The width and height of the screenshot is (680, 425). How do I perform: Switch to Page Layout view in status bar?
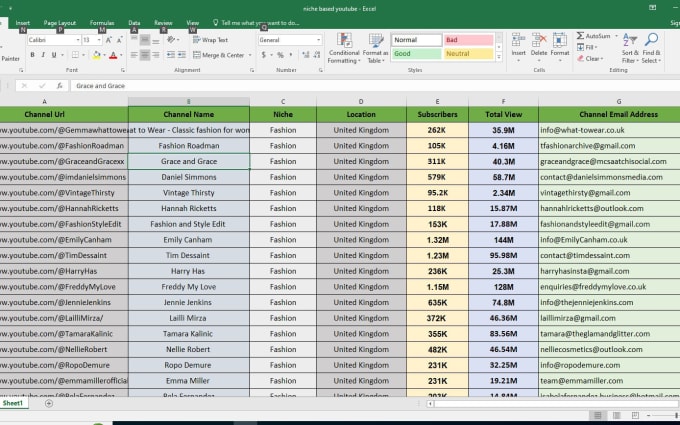[x=616, y=415]
